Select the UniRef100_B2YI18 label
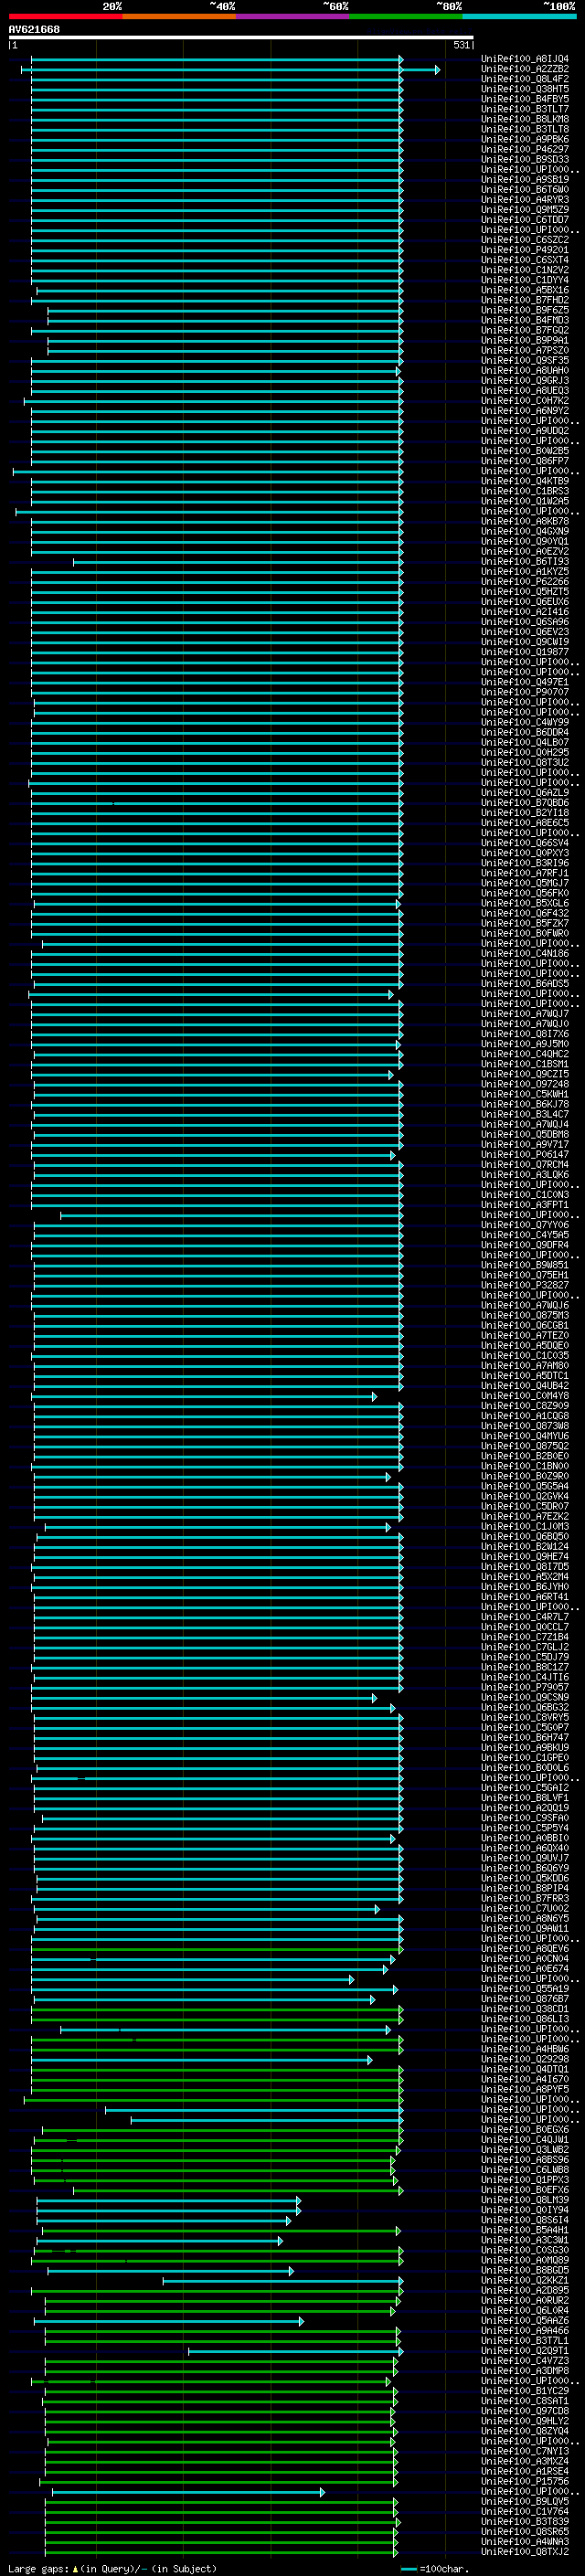This screenshot has height=2576, width=585. 525,813
